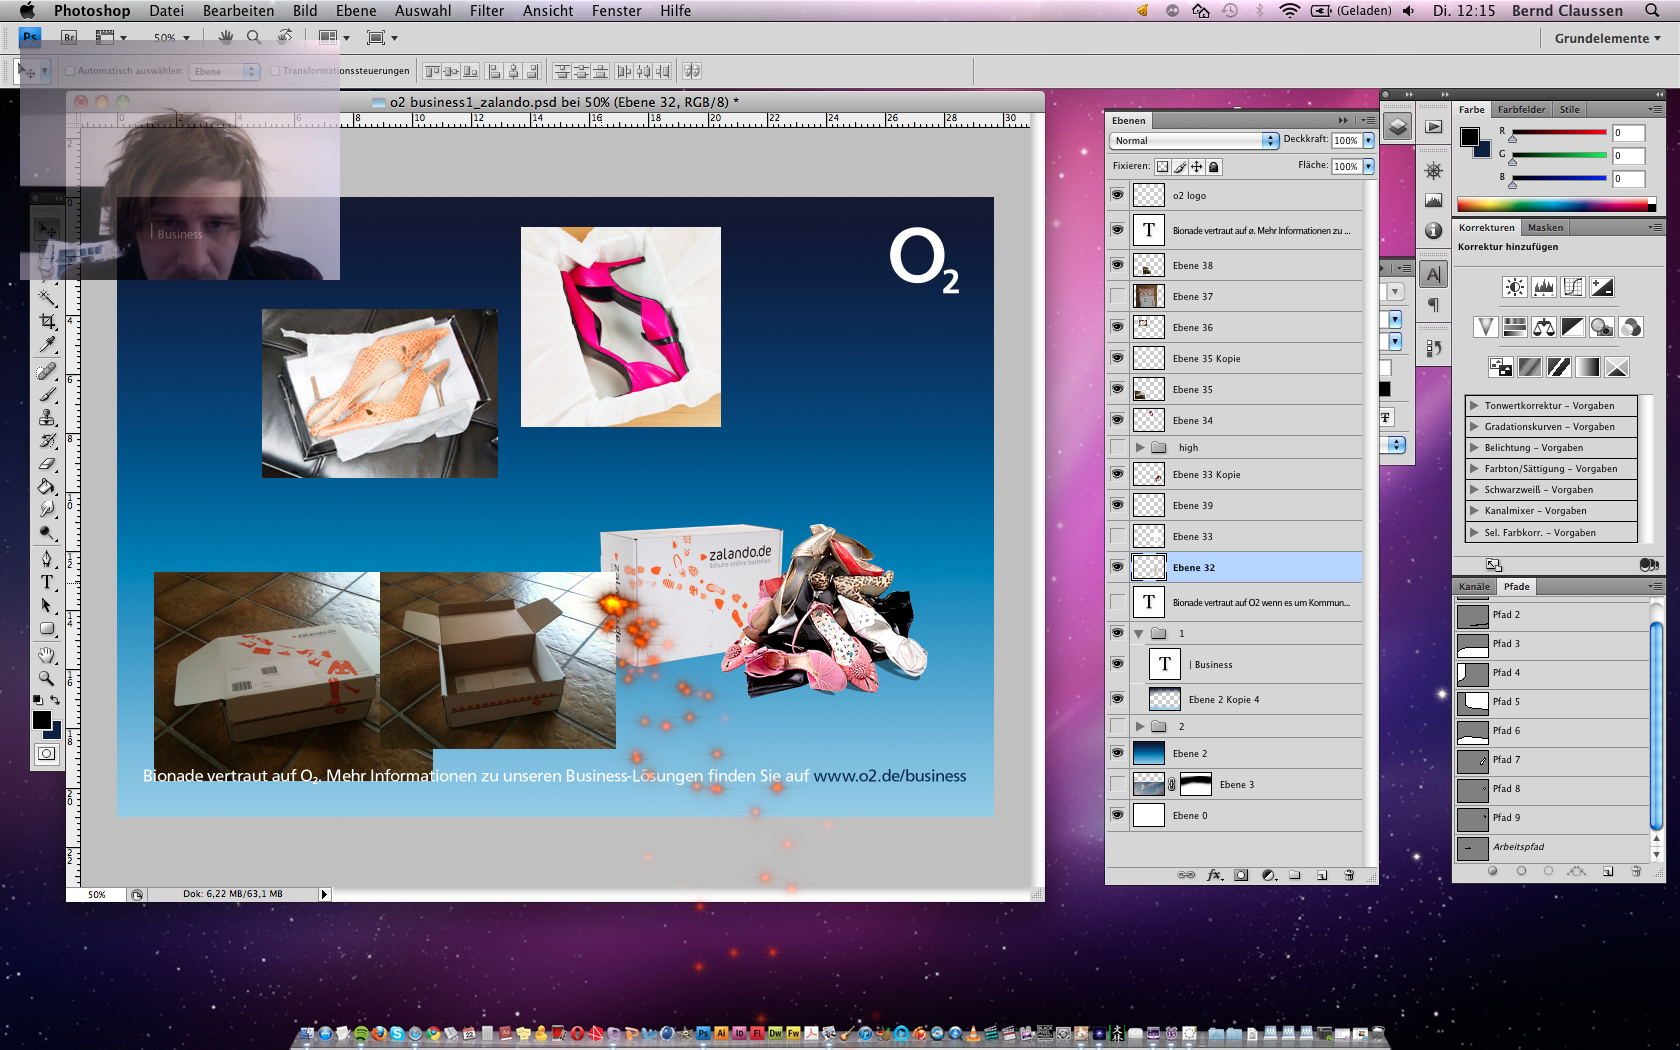Click the delete layer trash icon
1680x1050 pixels.
(1349, 875)
